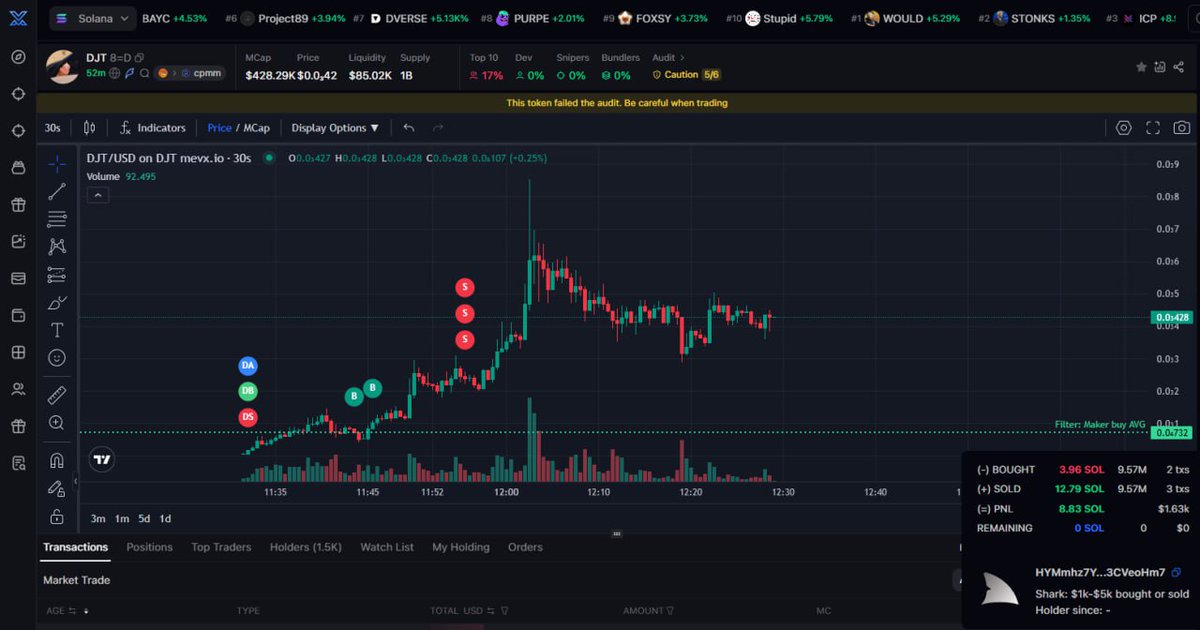Image resolution: width=1200 pixels, height=630 pixels.
Task: Select the brush drawing tool
Action: pyautogui.click(x=57, y=303)
